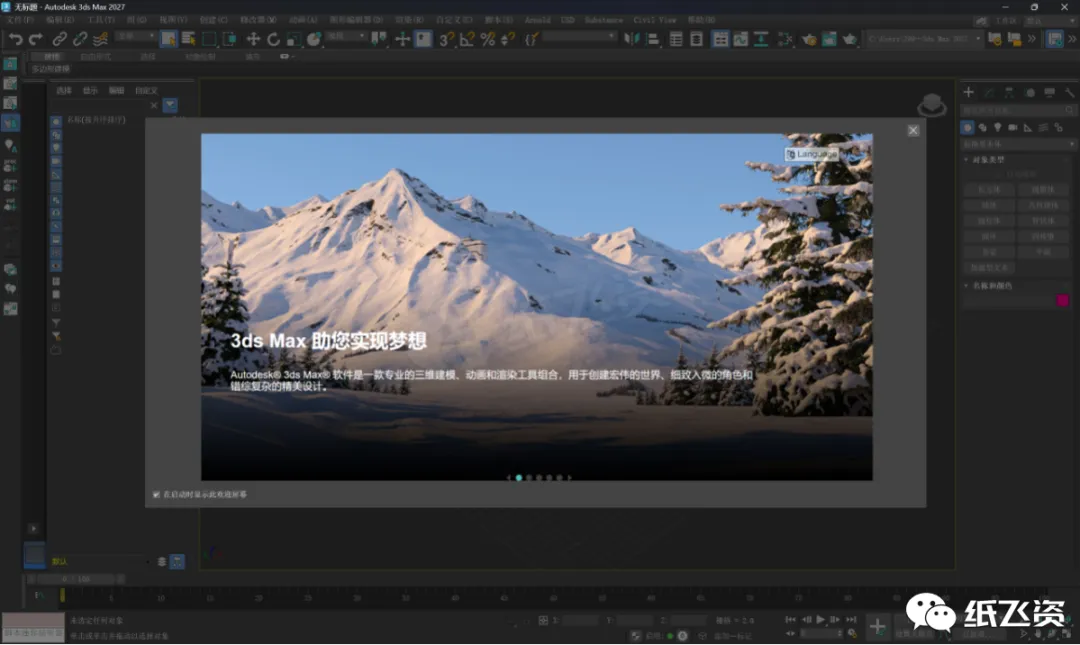Screen dimensions: 1080x645
Task: Toggle Angle Snap on main toolbar
Action: click(x=466, y=39)
